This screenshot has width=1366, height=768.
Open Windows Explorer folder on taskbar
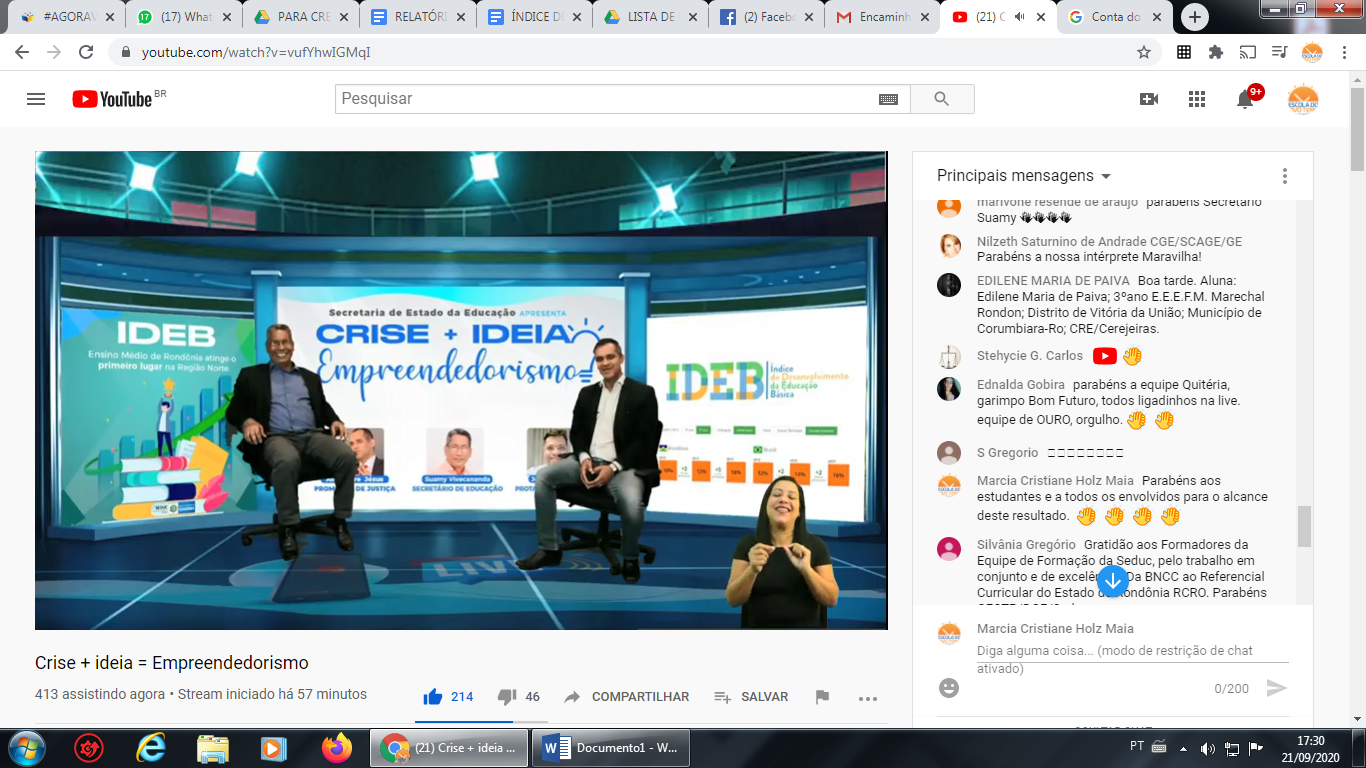[x=213, y=747]
